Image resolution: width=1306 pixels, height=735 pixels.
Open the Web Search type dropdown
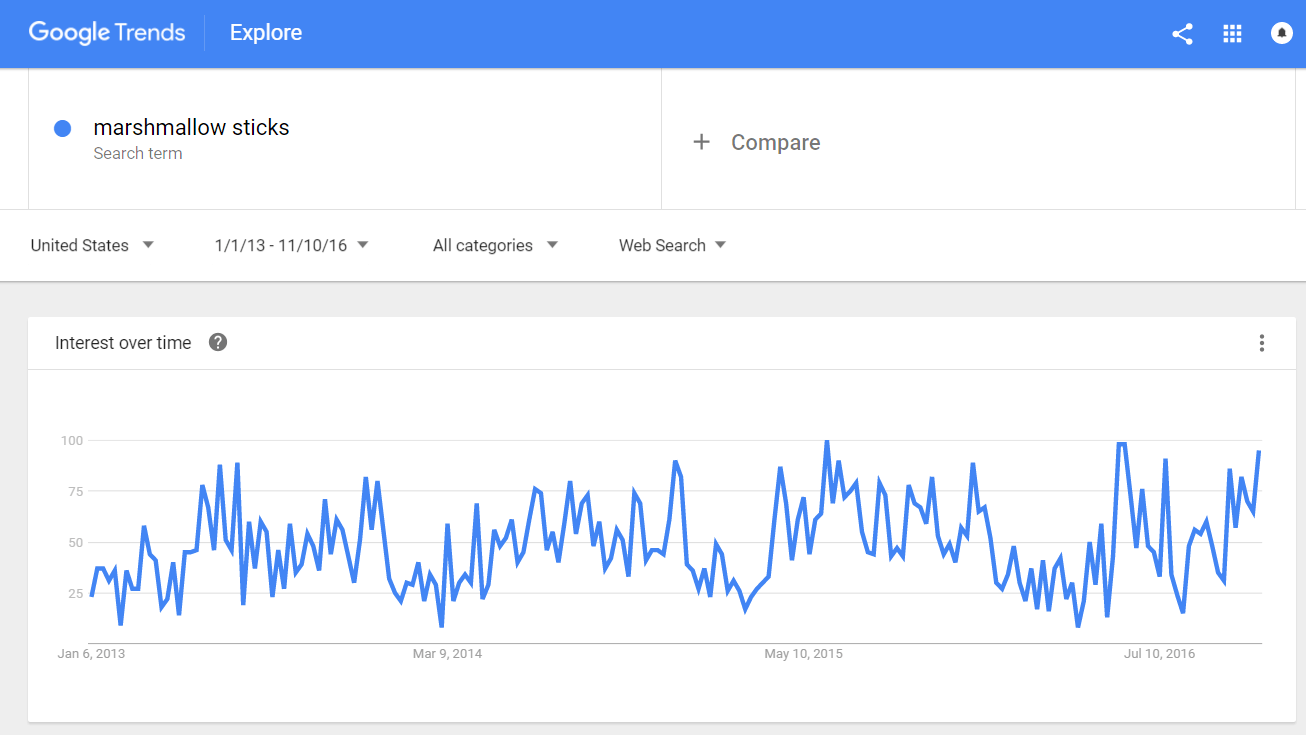click(x=672, y=245)
